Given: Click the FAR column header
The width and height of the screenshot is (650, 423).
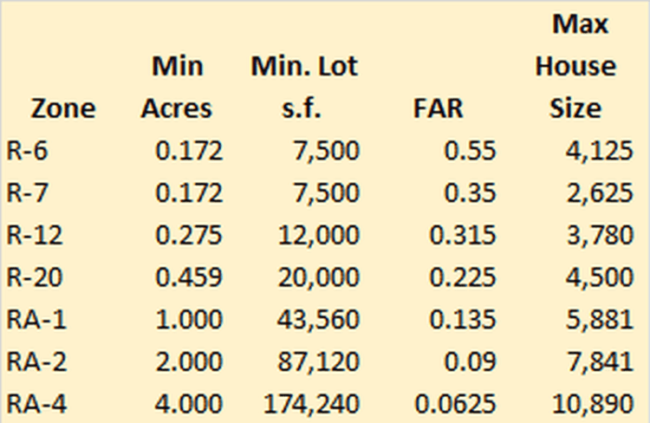Looking at the screenshot, I should (x=438, y=109).
